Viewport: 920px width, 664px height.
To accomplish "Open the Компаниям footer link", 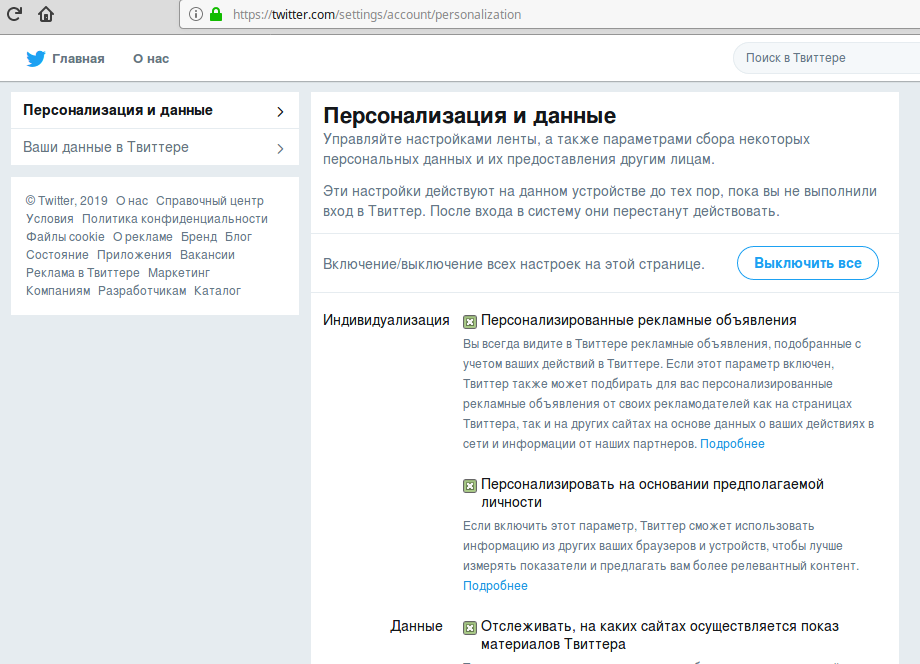I will pos(58,291).
